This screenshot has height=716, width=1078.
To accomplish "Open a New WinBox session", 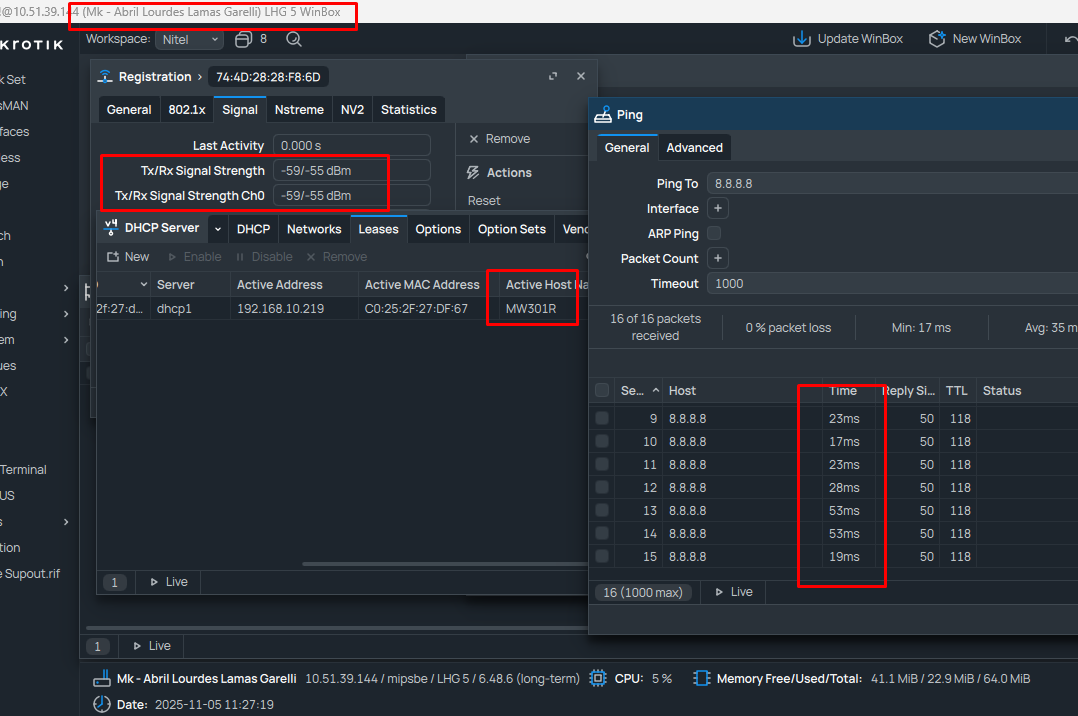I will [937, 39].
